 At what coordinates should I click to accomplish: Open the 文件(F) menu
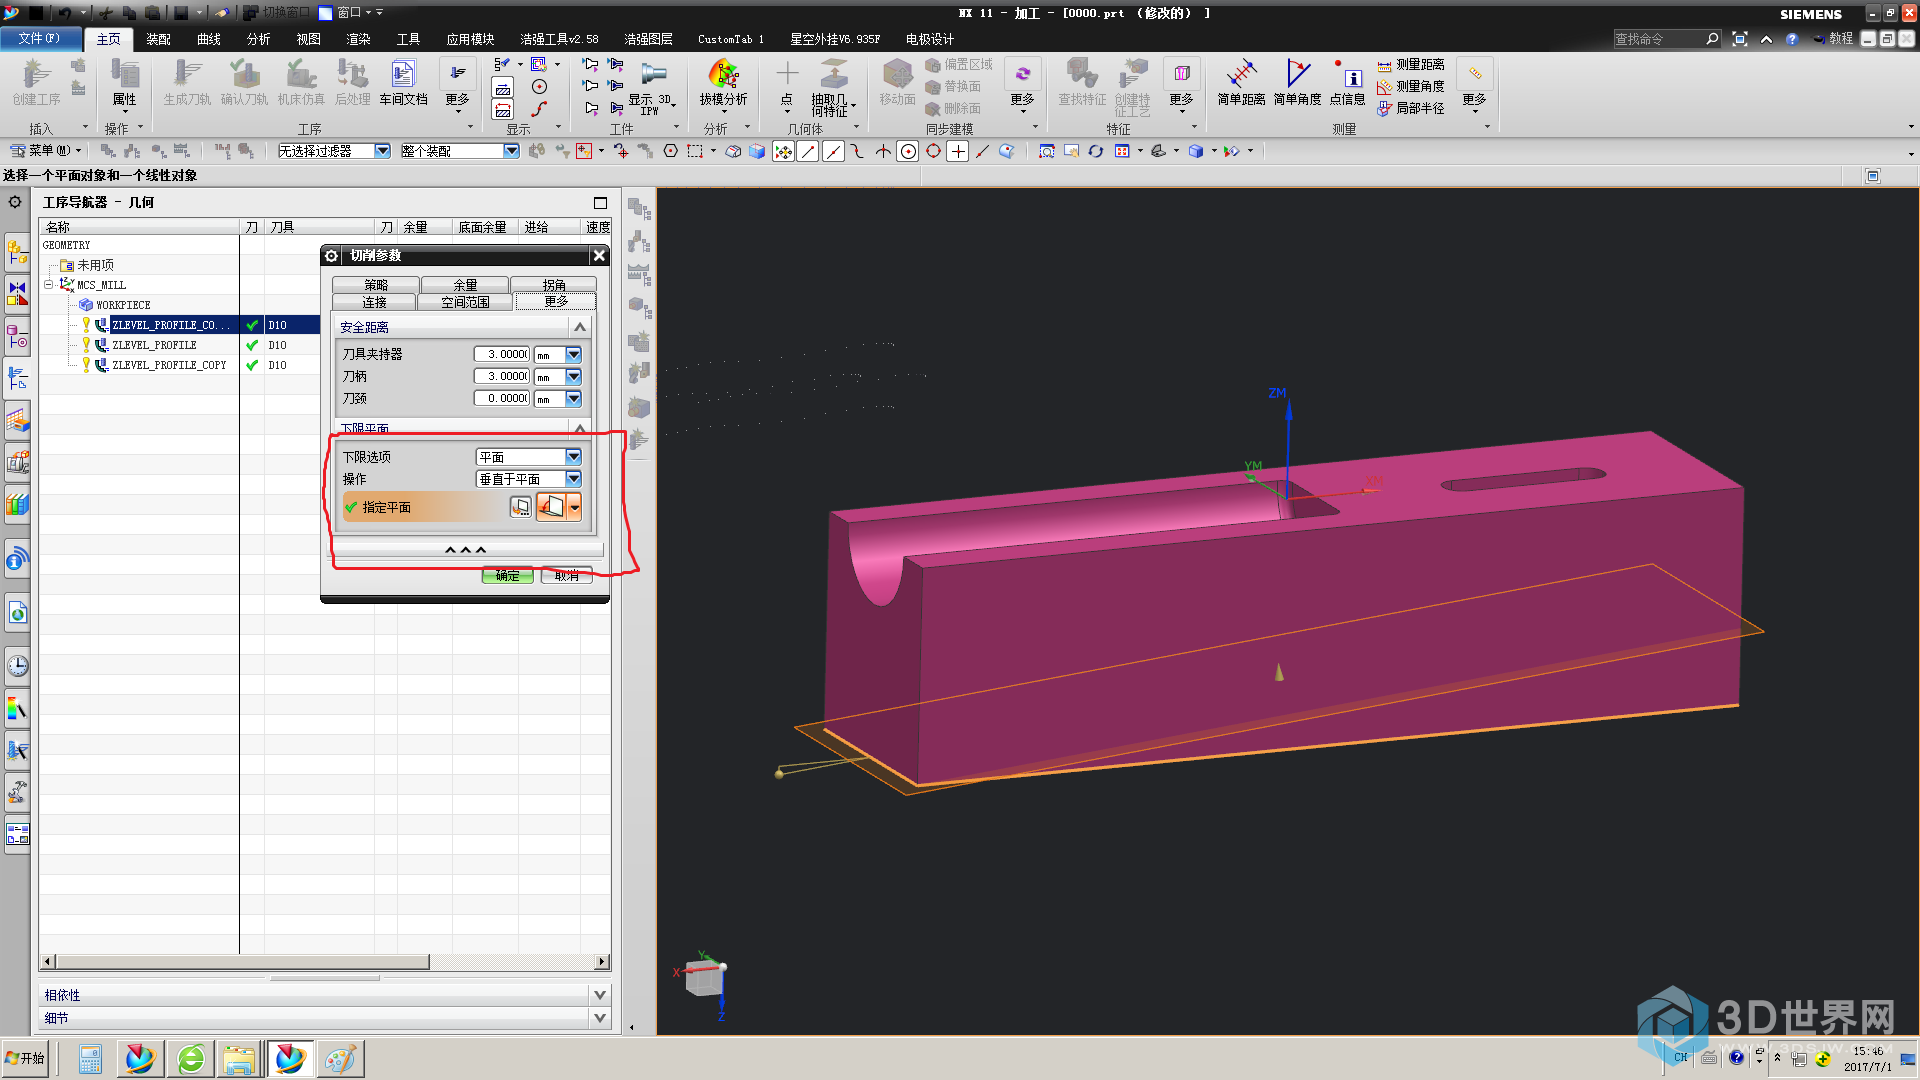[39, 39]
